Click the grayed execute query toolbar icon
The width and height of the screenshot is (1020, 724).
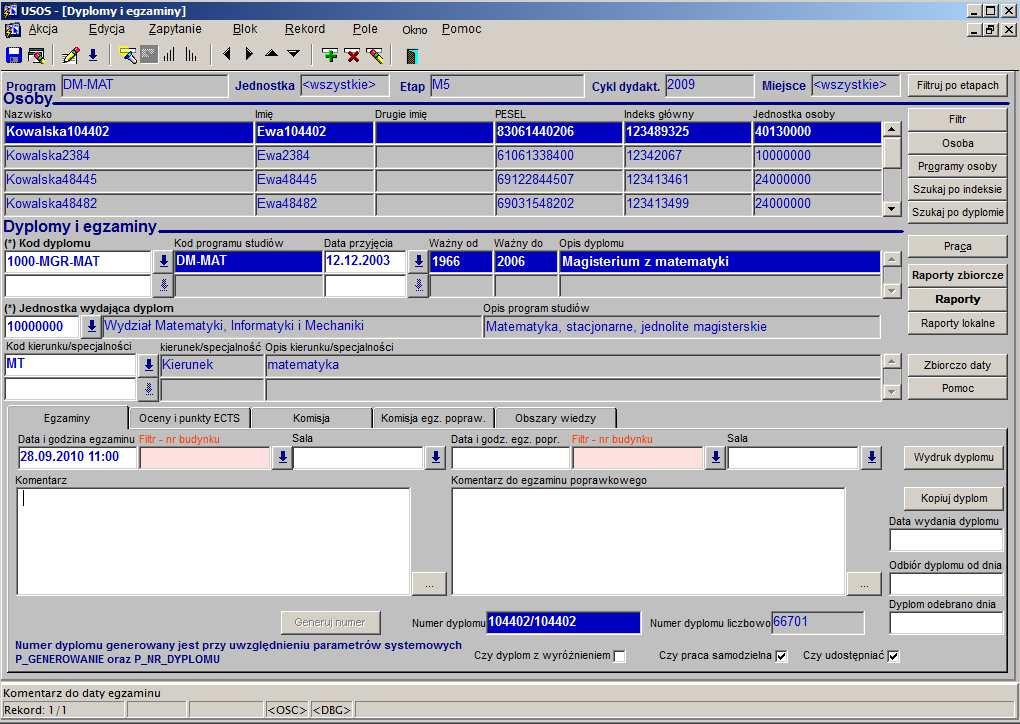pos(149,55)
